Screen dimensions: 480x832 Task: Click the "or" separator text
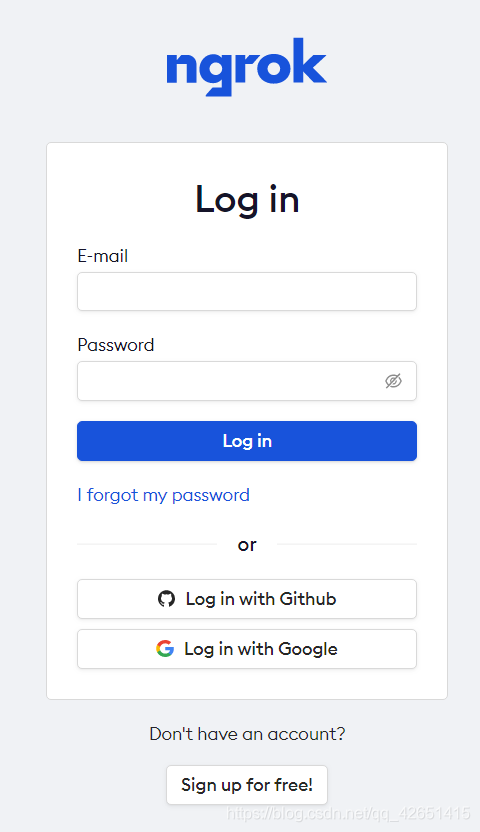247,545
